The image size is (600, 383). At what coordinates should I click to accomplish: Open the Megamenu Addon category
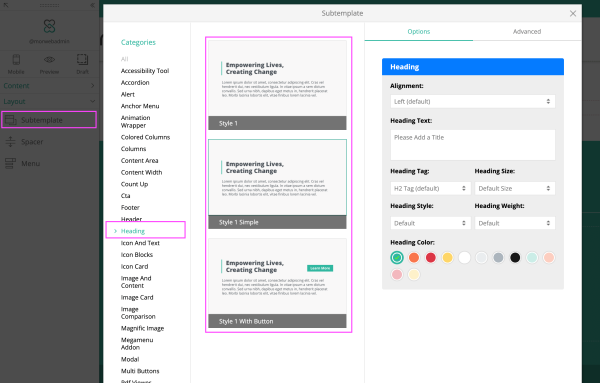[x=137, y=344]
